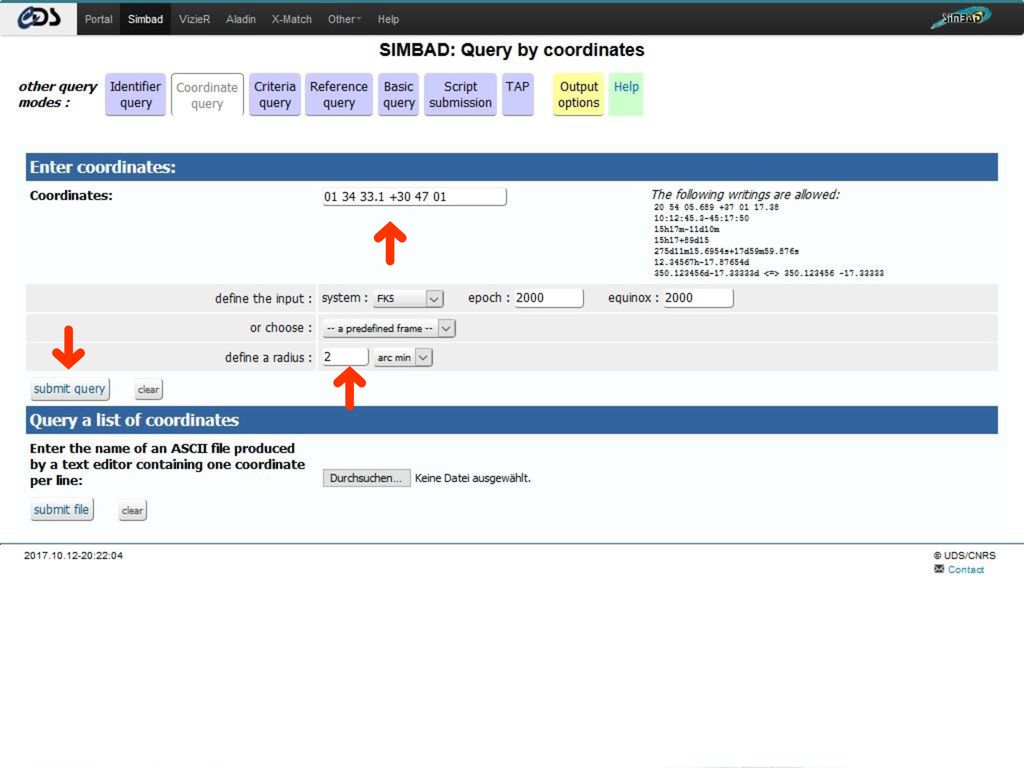Open the Script submission page

point(460,95)
